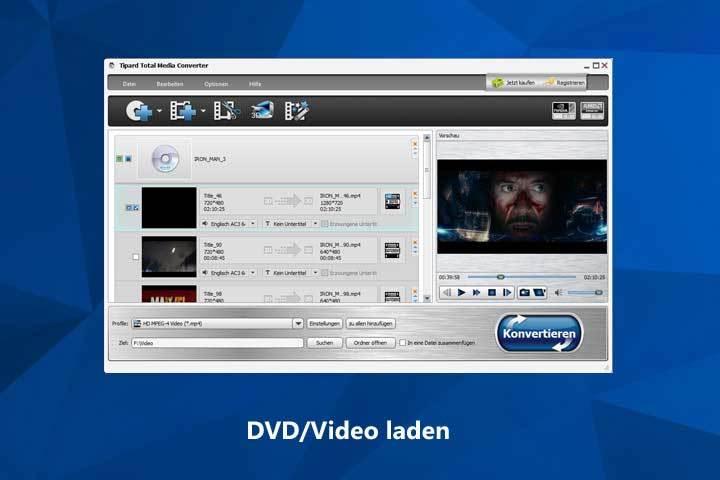
Task: Click the Add Video film icon
Action: pos(183,111)
